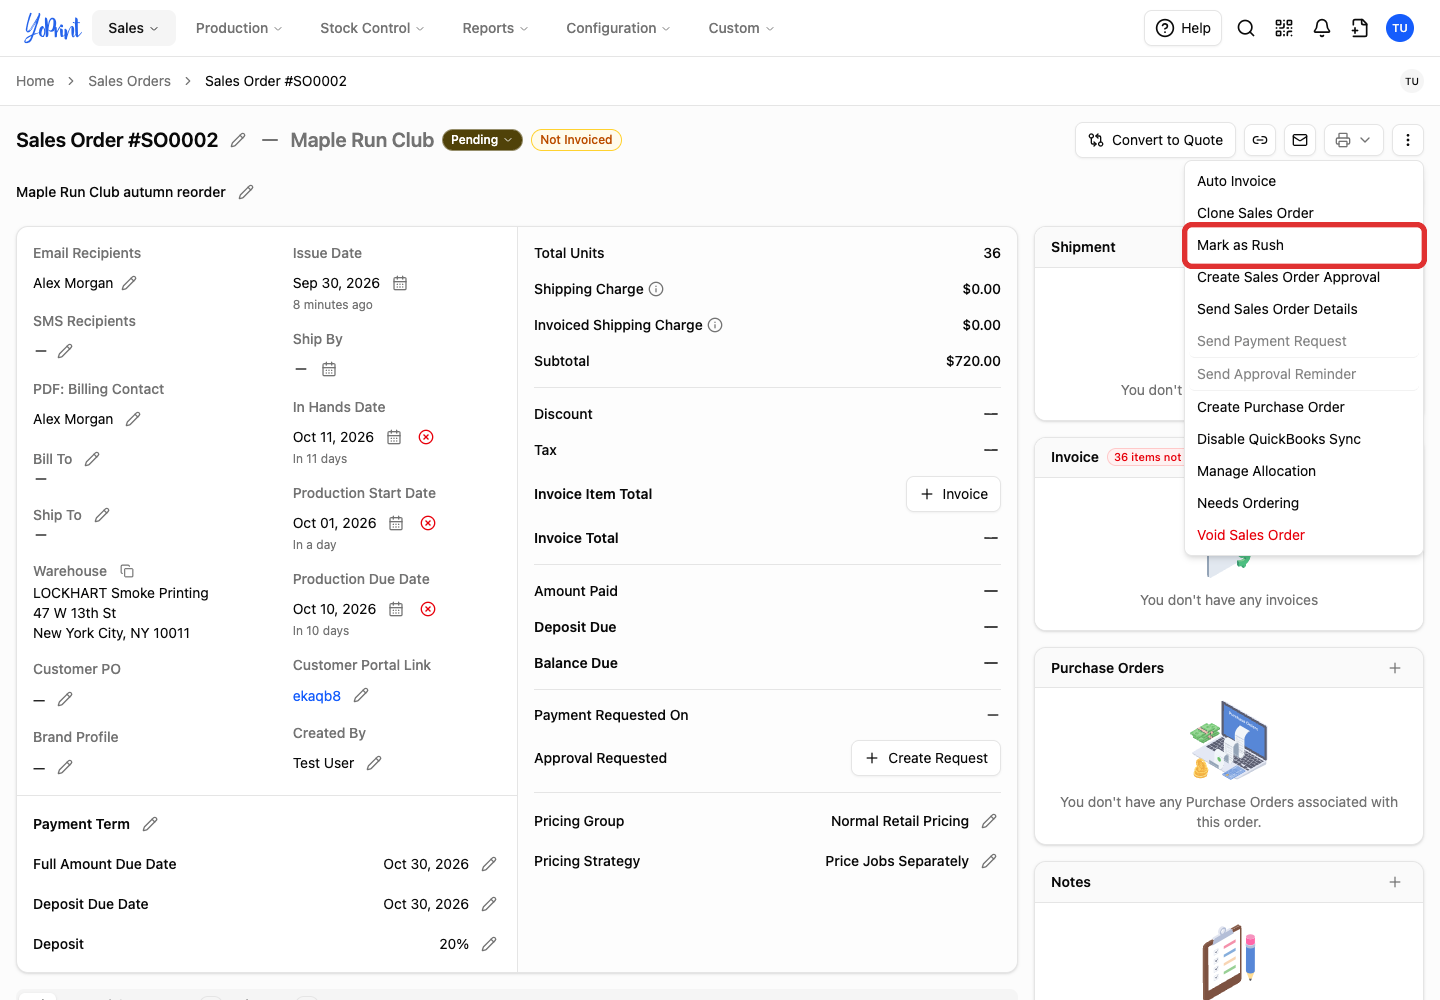Copy the Warehouse address icon
The height and width of the screenshot is (1000, 1440).
[x=127, y=571]
